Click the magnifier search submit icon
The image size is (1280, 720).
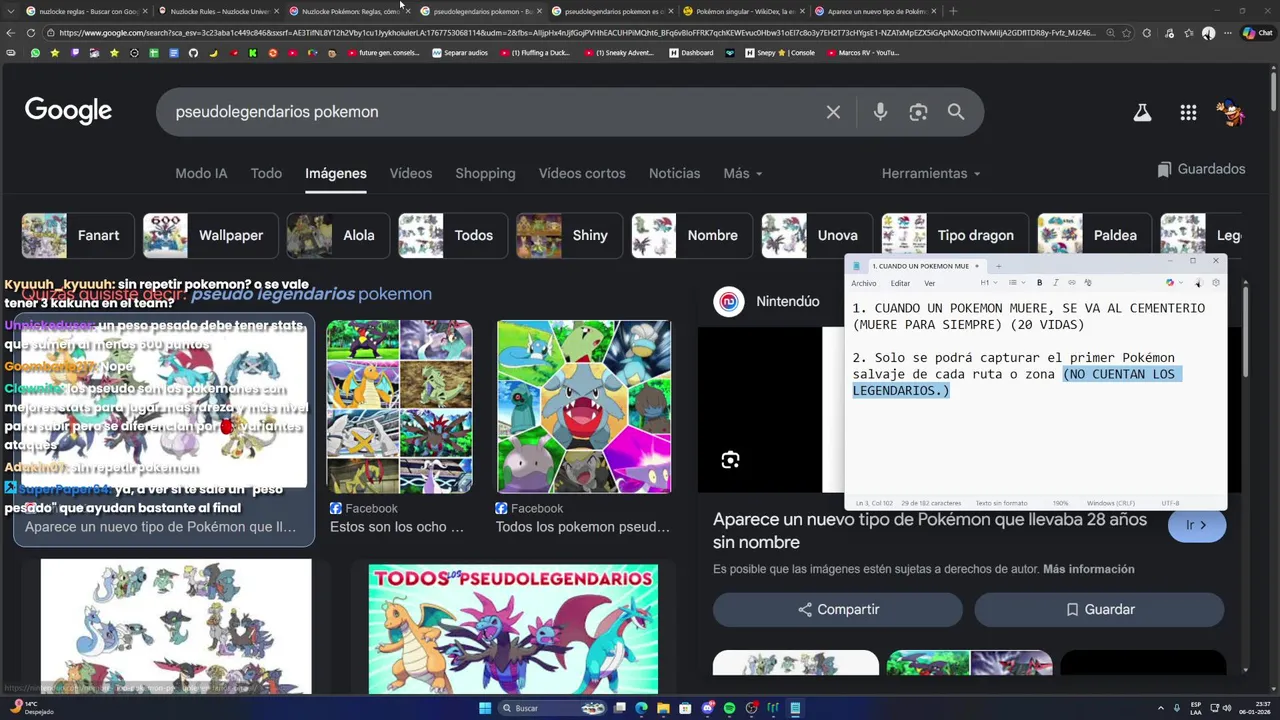click(x=956, y=112)
